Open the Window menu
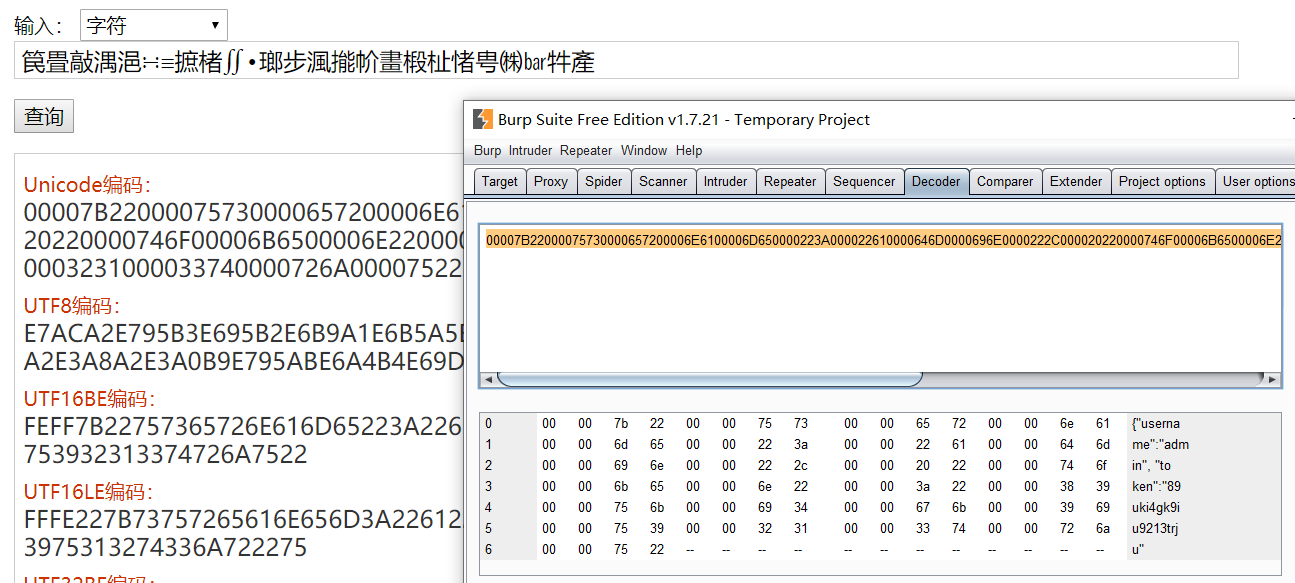Screen dimensions: 1295x583 pos(644,151)
